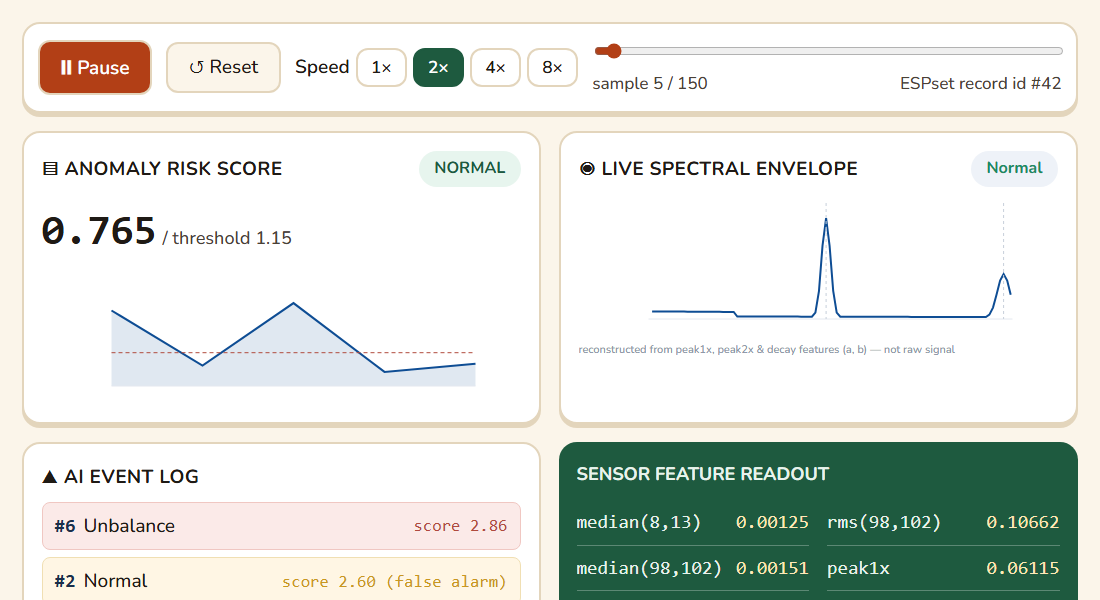Screen dimensions: 1100x600
Task: Set speed to 1×
Action: point(381,67)
